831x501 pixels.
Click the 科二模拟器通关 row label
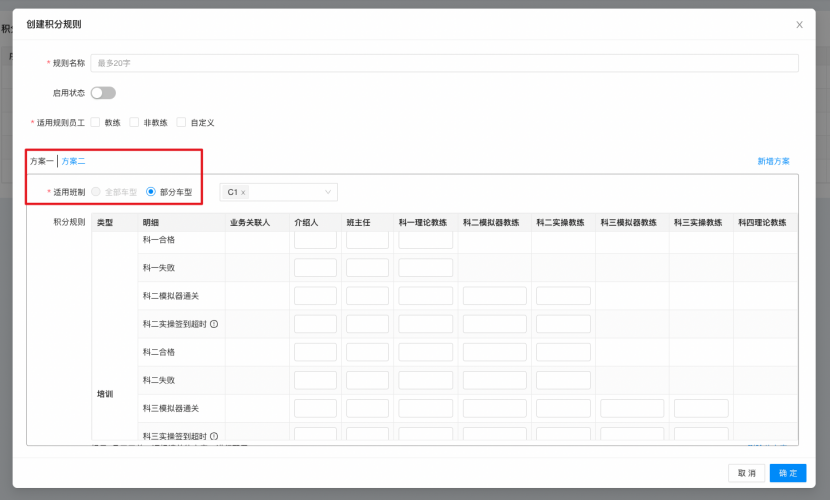point(171,296)
